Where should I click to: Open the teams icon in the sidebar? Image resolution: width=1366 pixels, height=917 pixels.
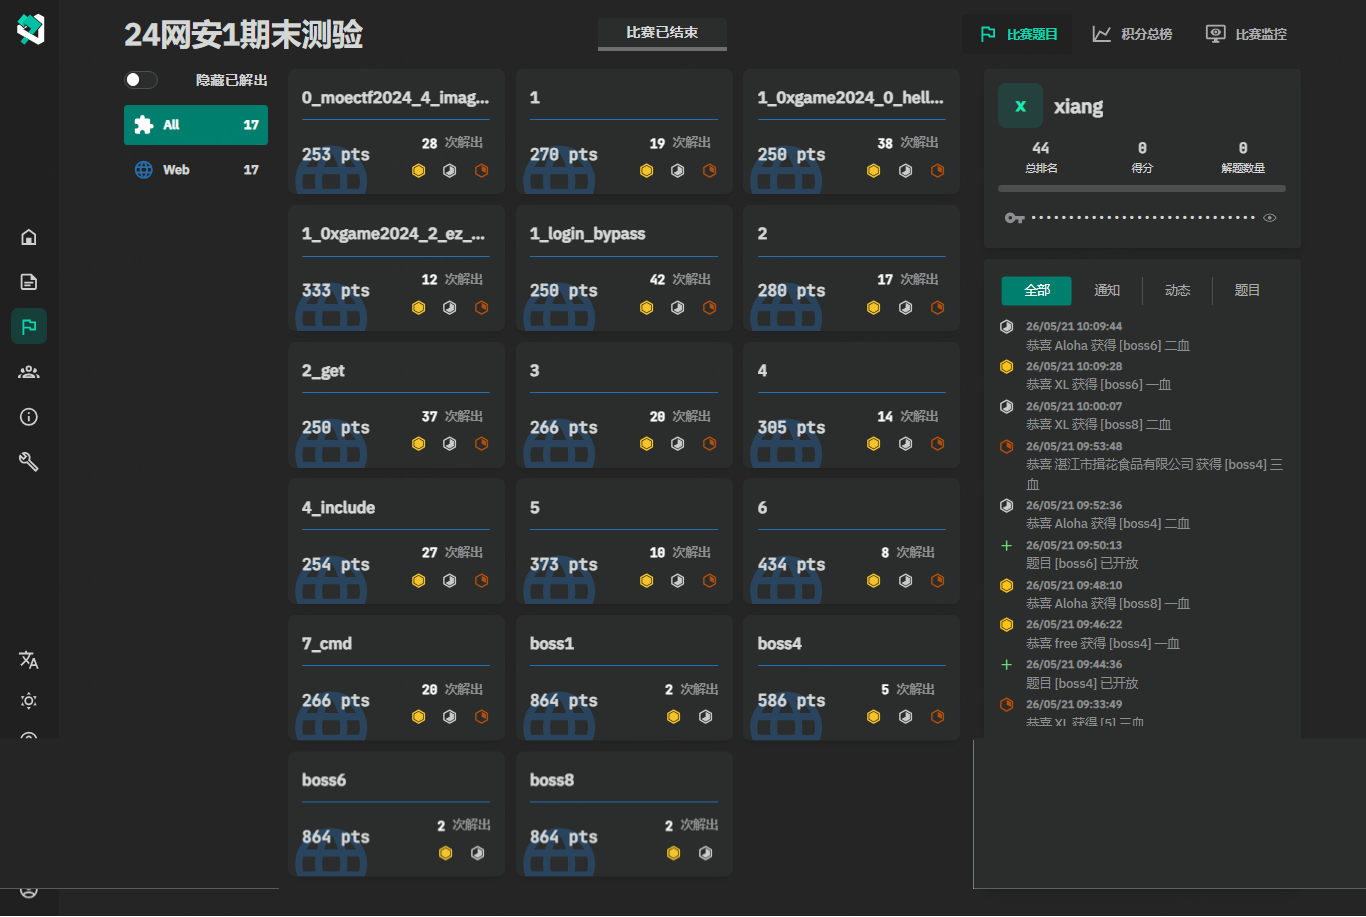[29, 372]
